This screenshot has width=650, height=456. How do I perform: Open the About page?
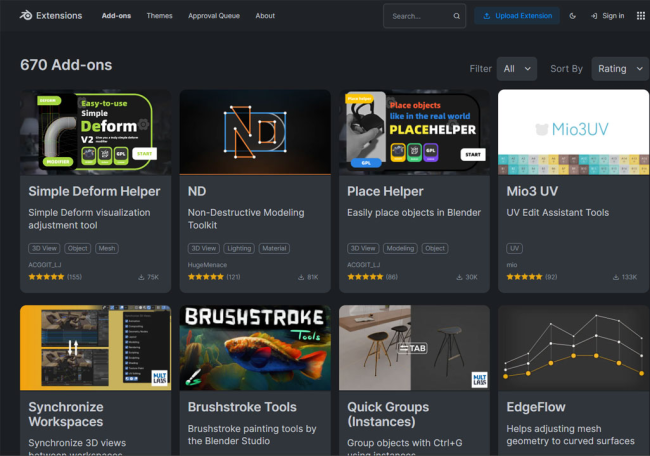[x=265, y=16]
